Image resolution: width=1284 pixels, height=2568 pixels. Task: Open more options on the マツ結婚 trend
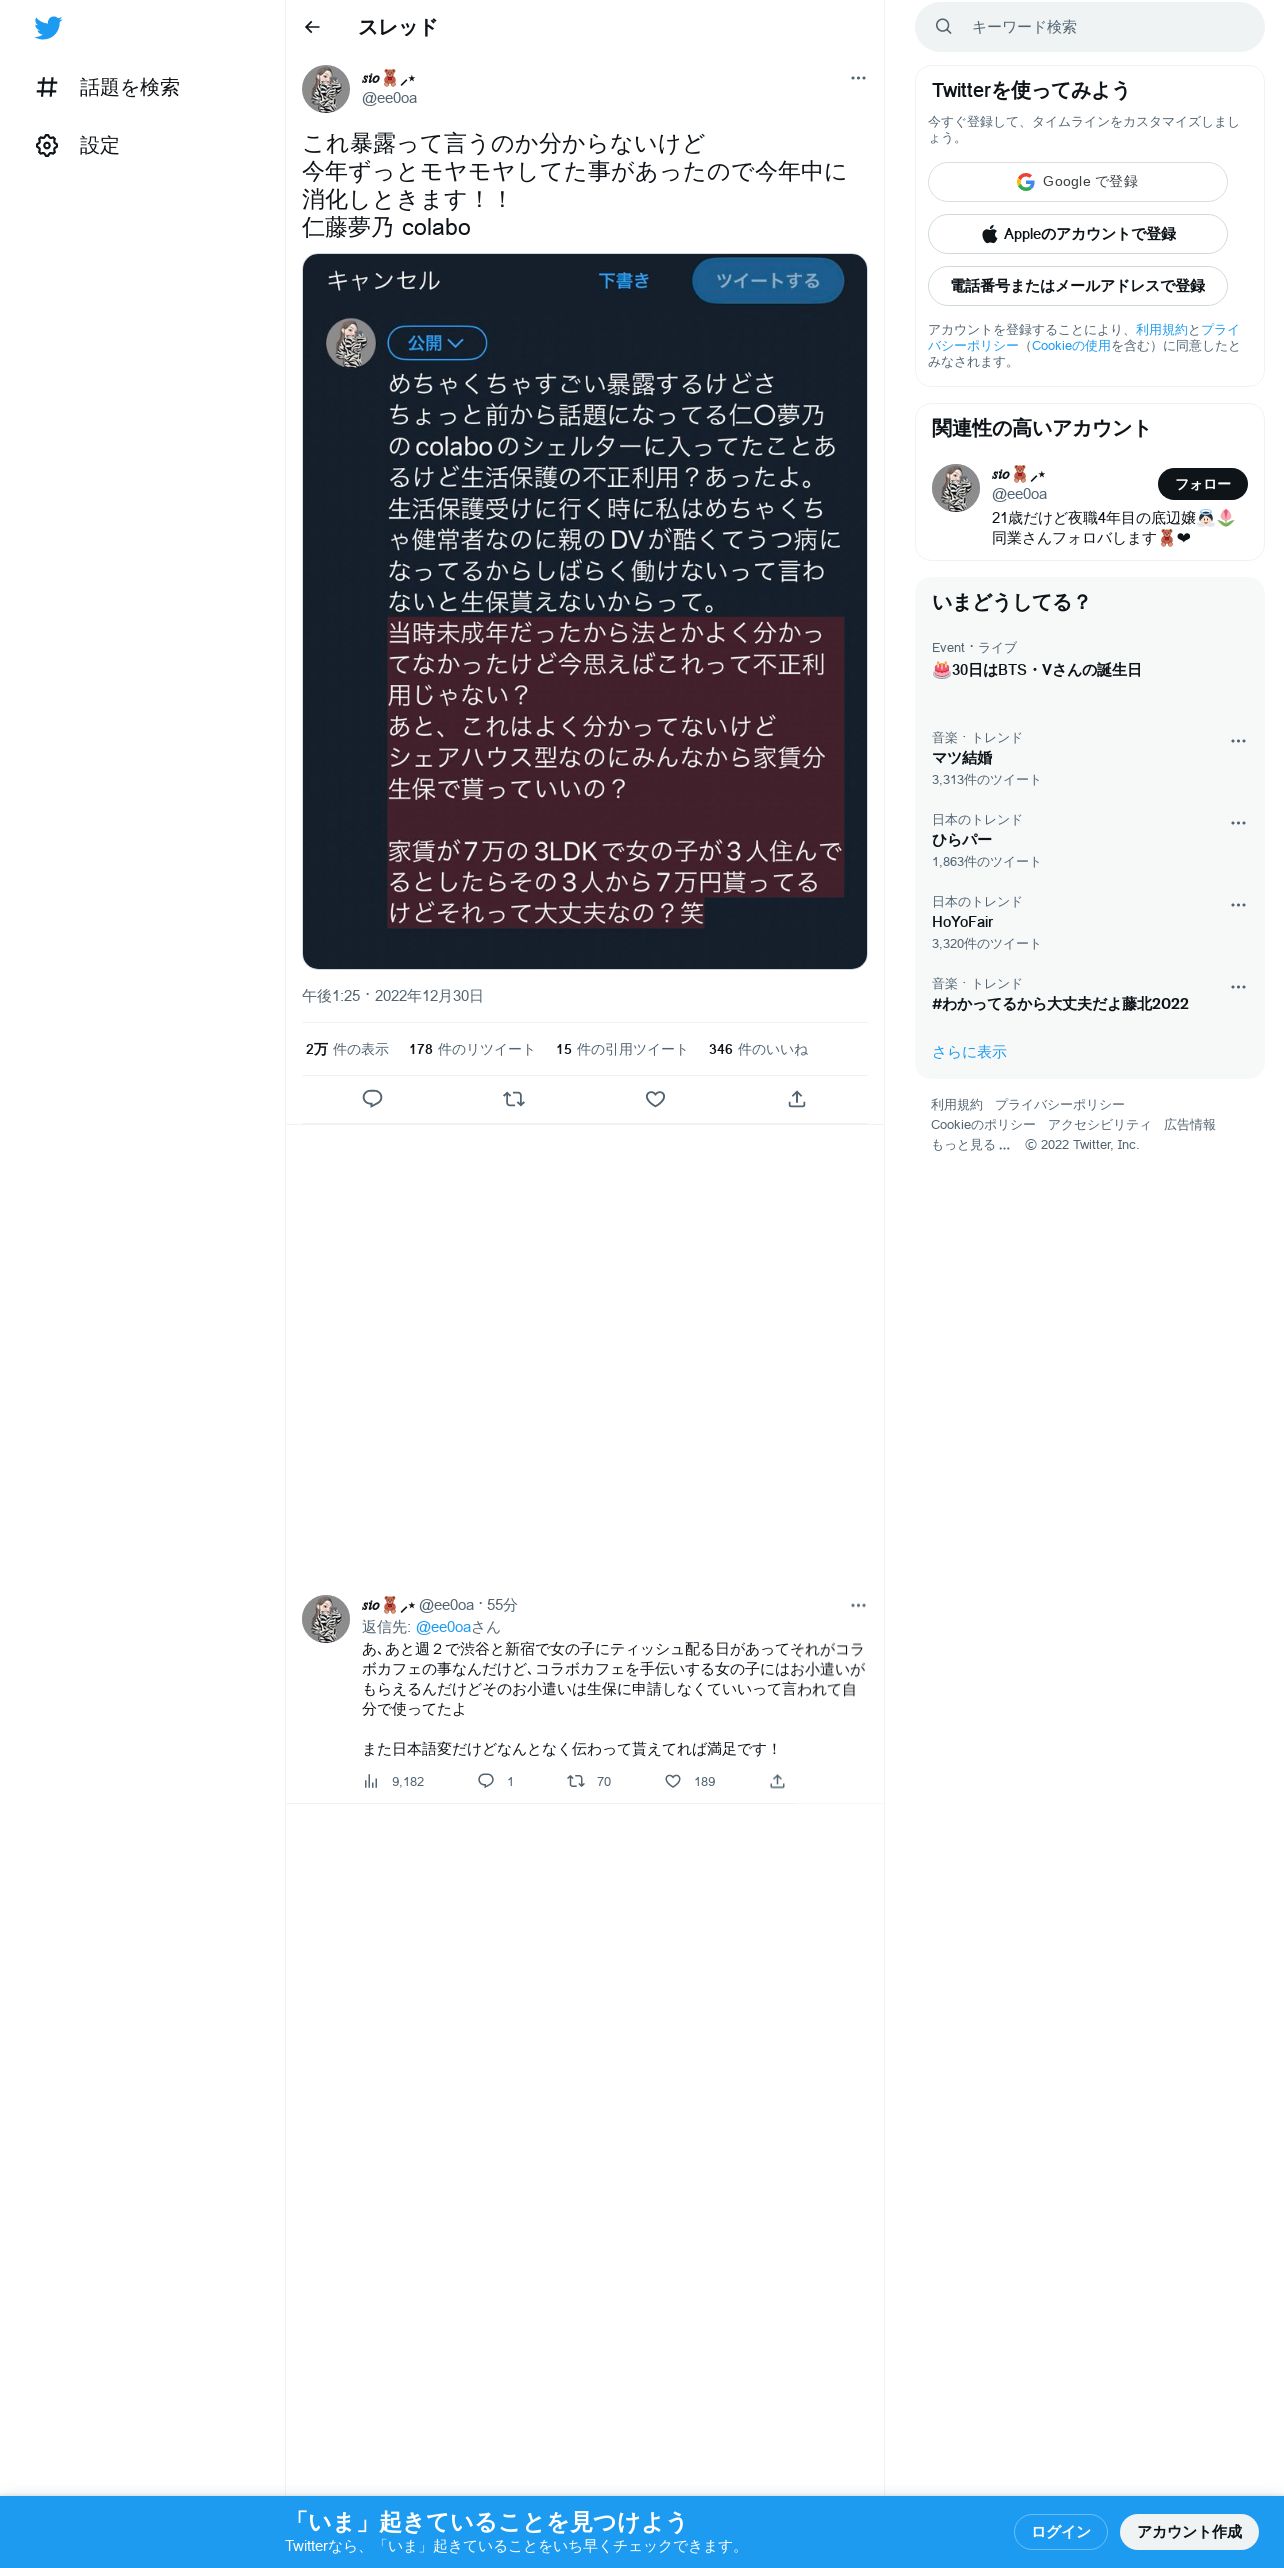[1238, 741]
